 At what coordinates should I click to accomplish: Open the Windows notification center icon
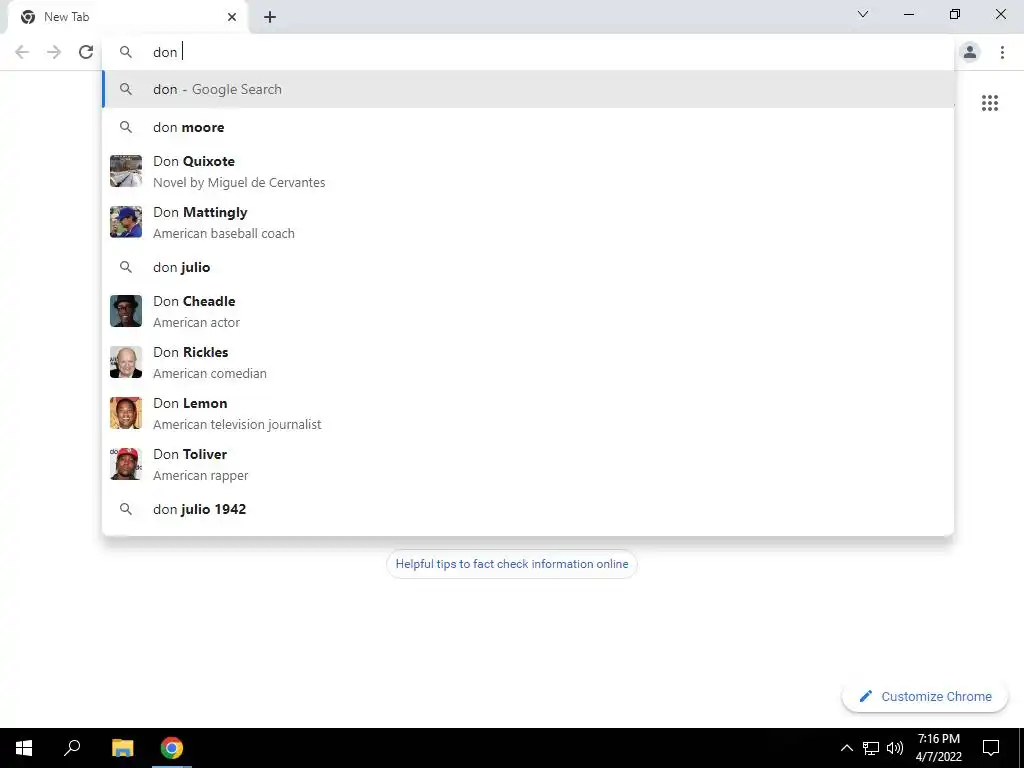click(991, 748)
